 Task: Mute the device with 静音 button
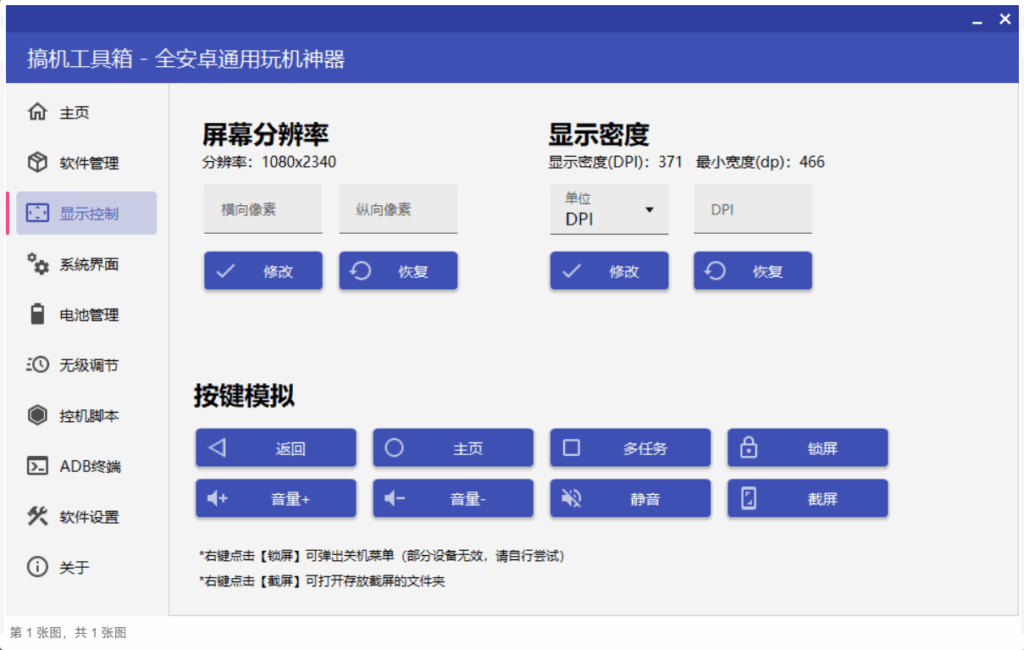pyautogui.click(x=630, y=498)
